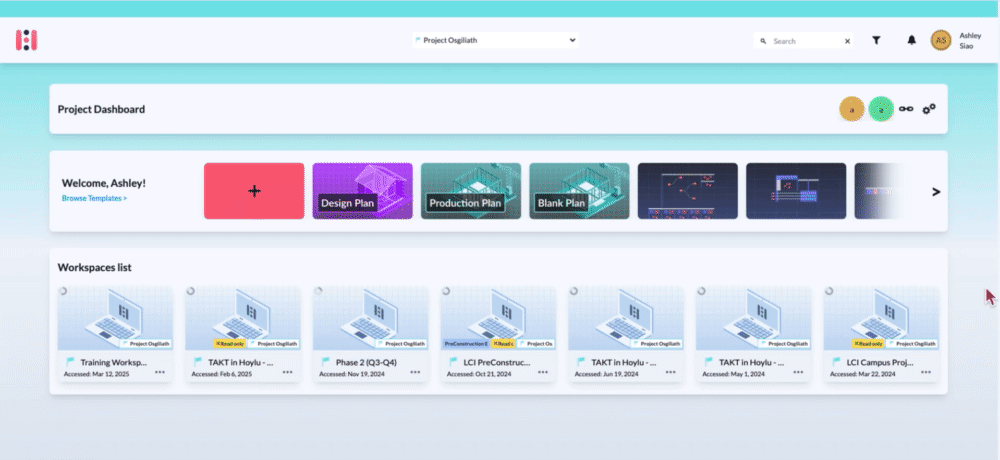Open project settings gears icon
Screen dimensions: 1000x460
click(x=929, y=108)
